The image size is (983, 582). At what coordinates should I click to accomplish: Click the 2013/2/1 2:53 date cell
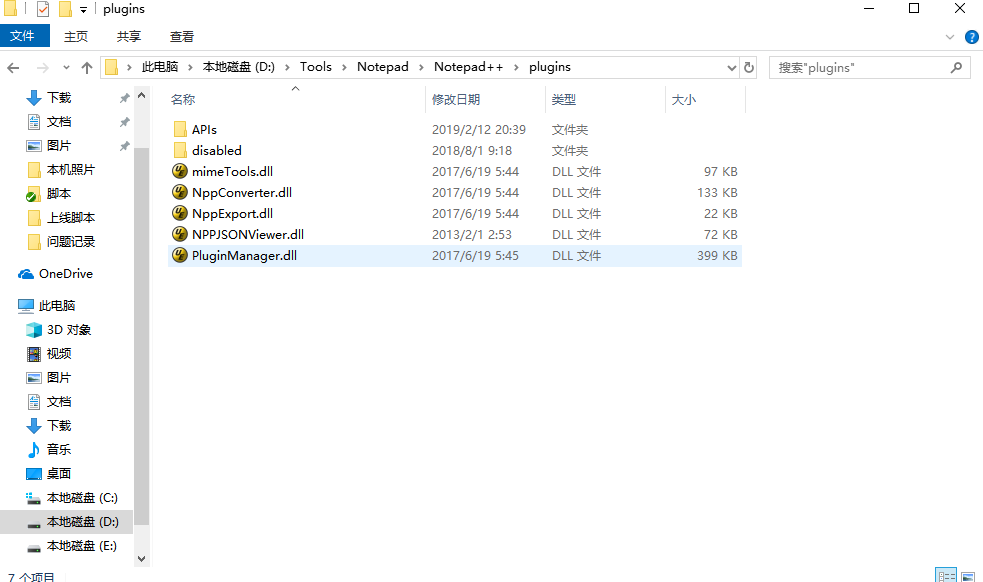click(471, 235)
